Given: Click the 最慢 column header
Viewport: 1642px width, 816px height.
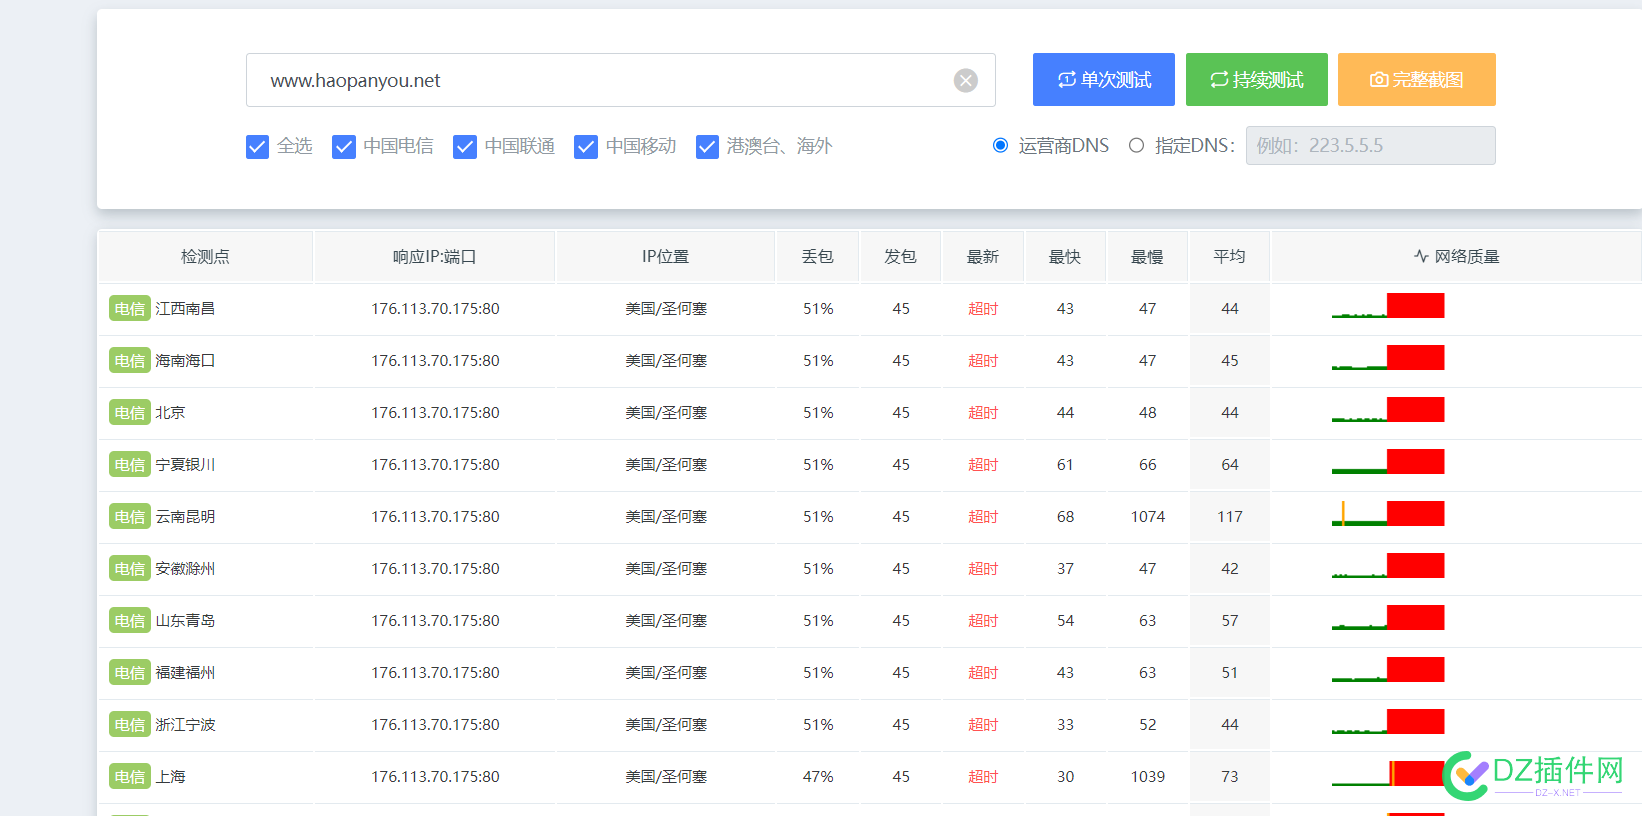Looking at the screenshot, I should (1147, 257).
